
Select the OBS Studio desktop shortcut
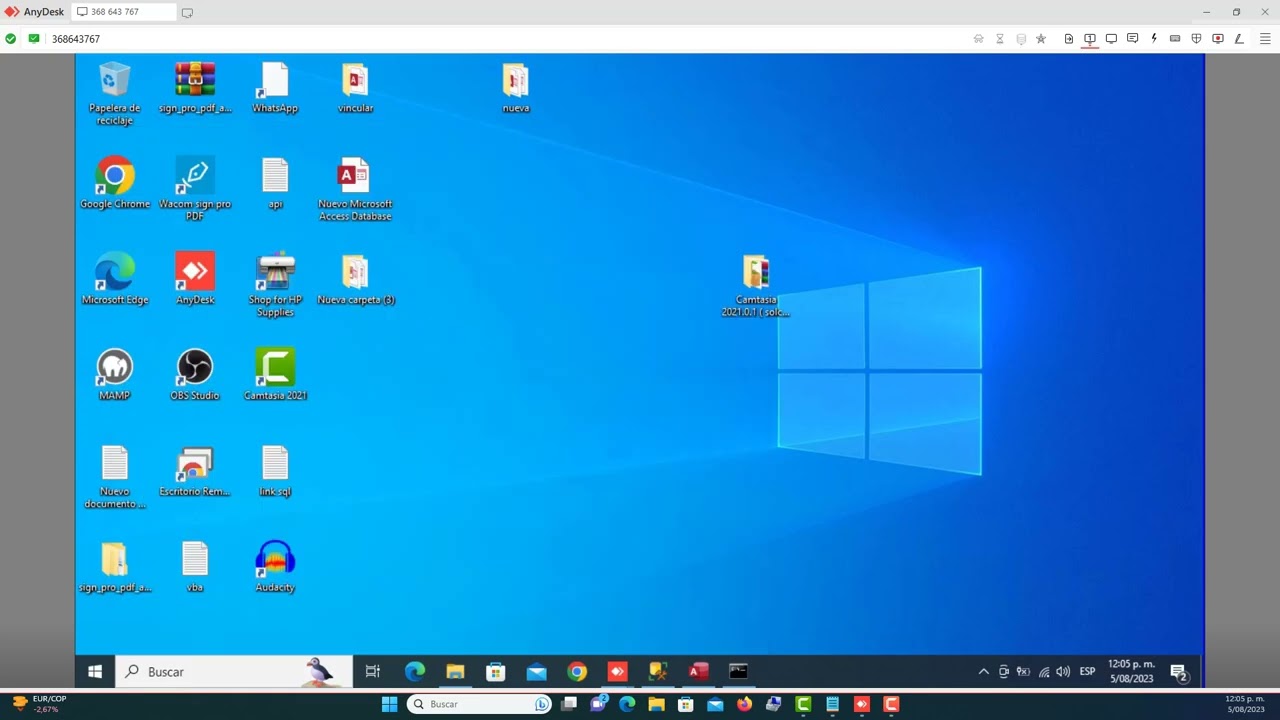[195, 375]
